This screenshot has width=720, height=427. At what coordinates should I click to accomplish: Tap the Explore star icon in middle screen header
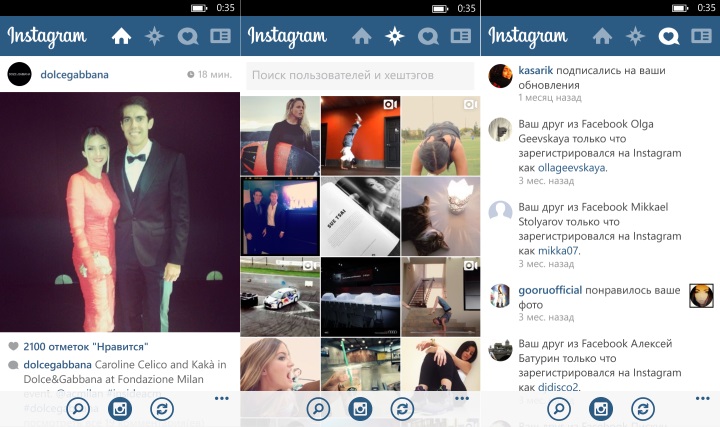click(395, 36)
